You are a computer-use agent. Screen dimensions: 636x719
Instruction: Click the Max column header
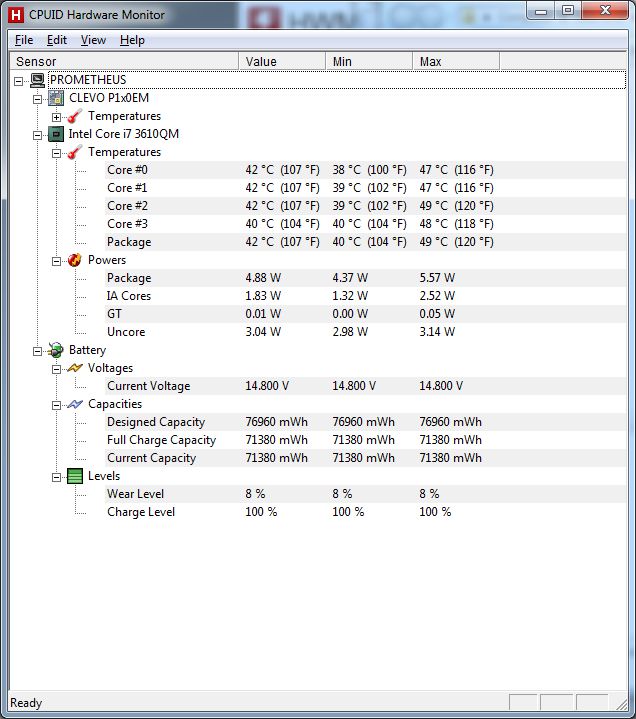pyautogui.click(x=456, y=61)
